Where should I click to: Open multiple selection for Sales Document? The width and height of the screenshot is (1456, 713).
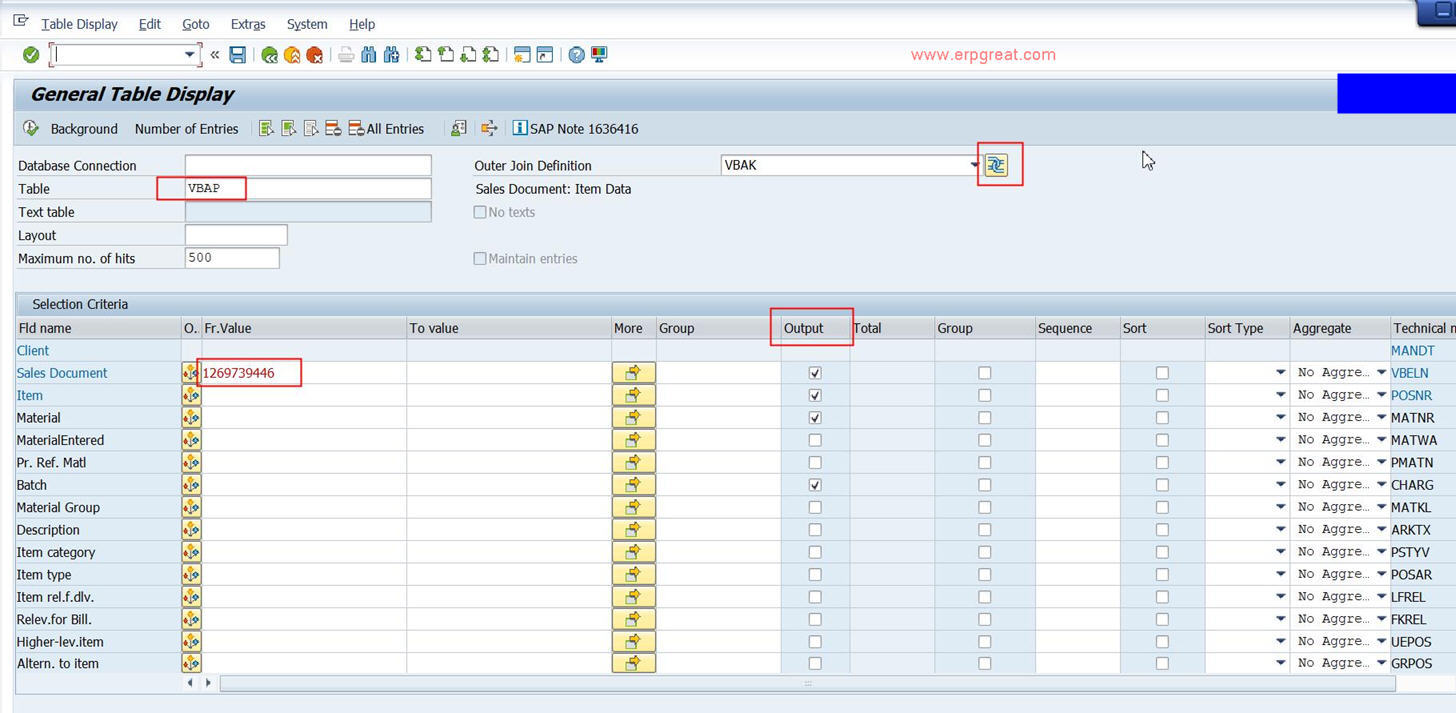point(633,373)
